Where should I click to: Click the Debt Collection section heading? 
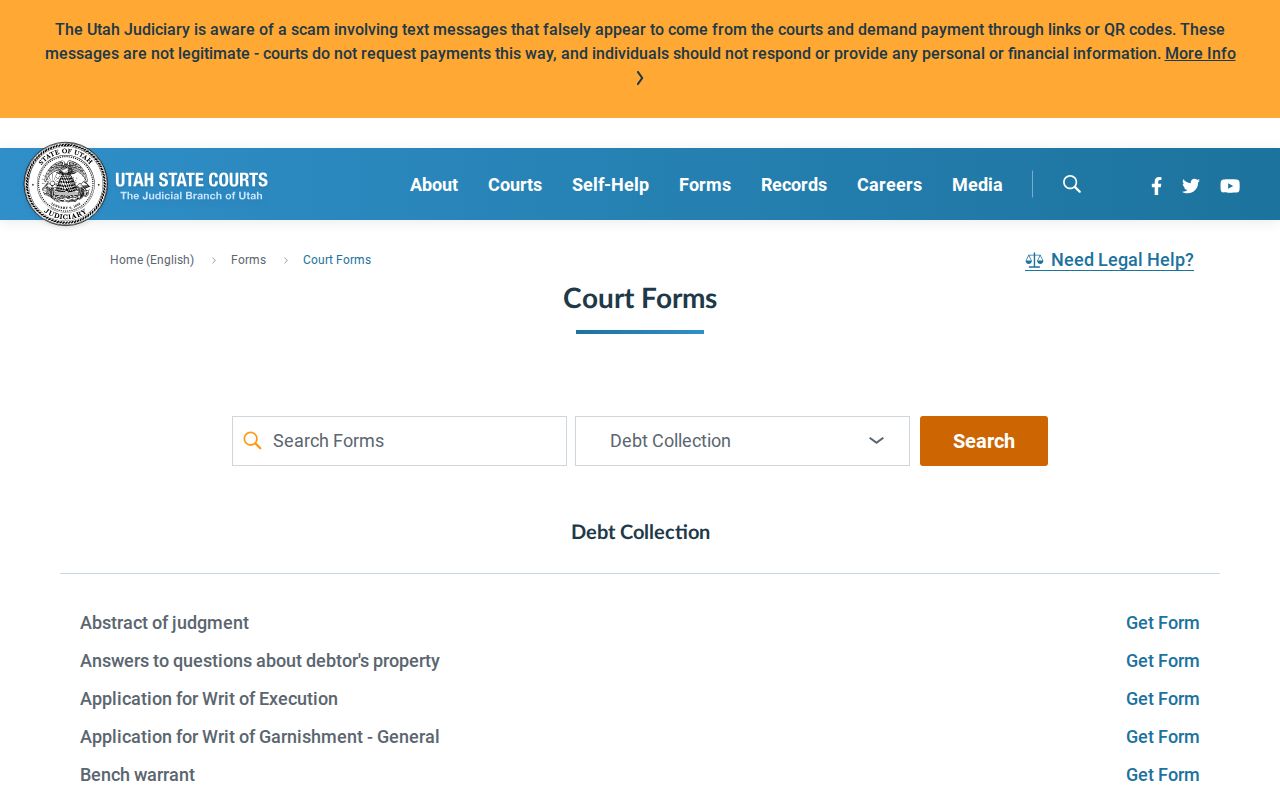click(x=640, y=532)
